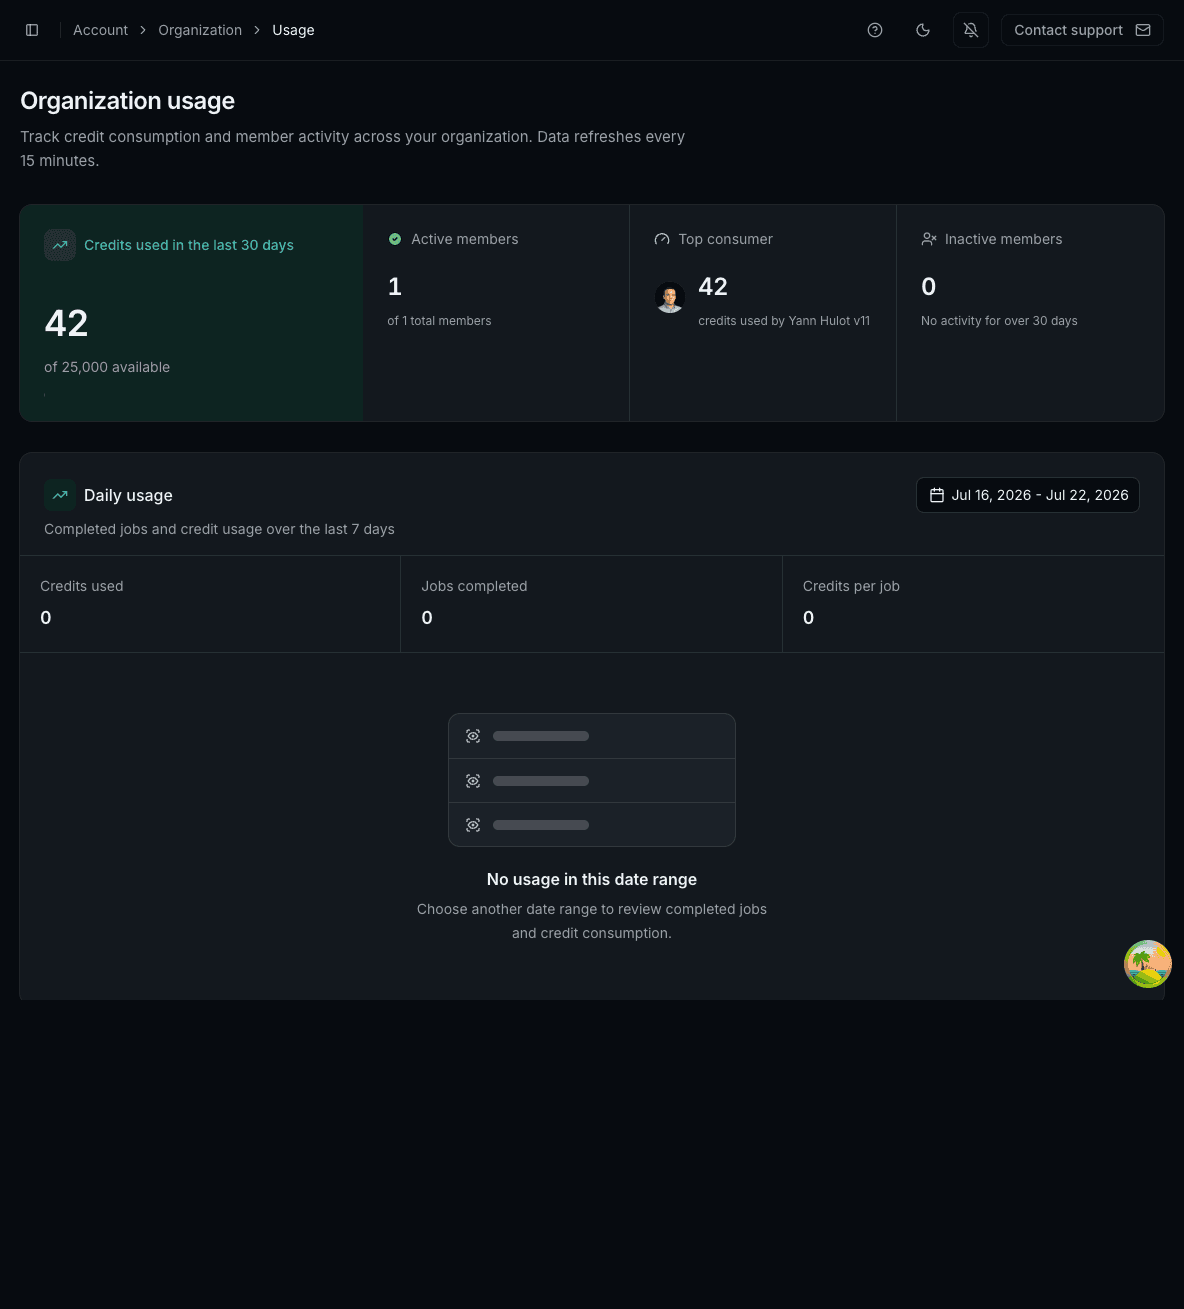Click the 'Top consumer' label
Screen dimensions: 1184x1309
tap(725, 239)
